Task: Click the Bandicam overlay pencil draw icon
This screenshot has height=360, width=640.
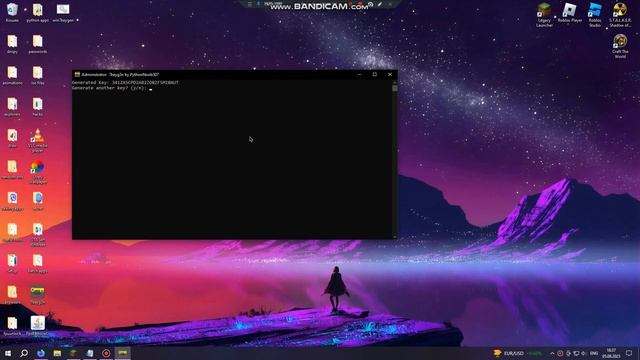Action: 380,4
